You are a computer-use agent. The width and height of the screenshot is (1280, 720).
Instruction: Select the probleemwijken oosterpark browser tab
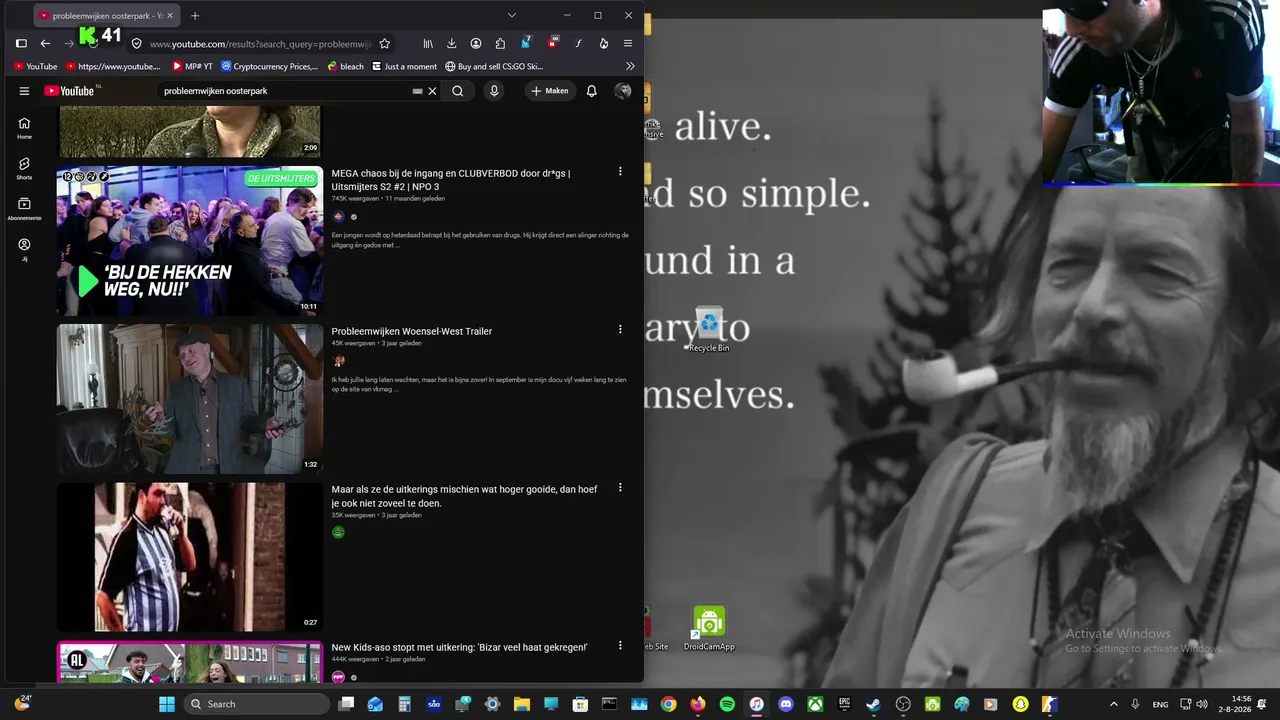(x=107, y=16)
